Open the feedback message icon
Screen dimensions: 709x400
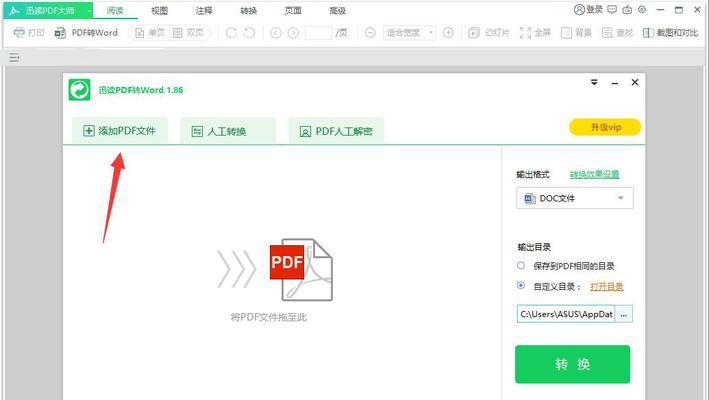tap(612, 9)
